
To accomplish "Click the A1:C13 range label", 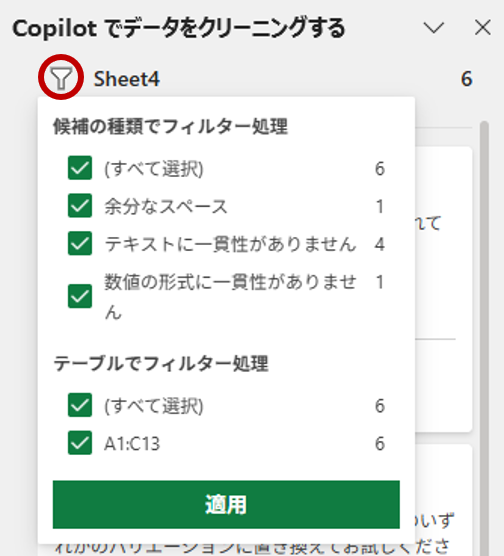I will click(132, 444).
